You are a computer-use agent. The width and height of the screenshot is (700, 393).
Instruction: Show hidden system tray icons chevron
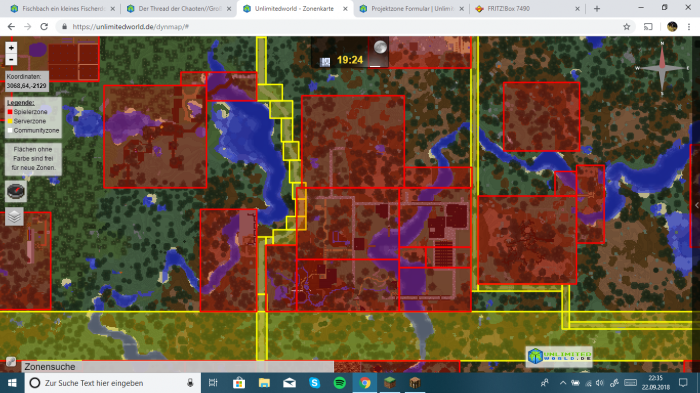coord(562,383)
